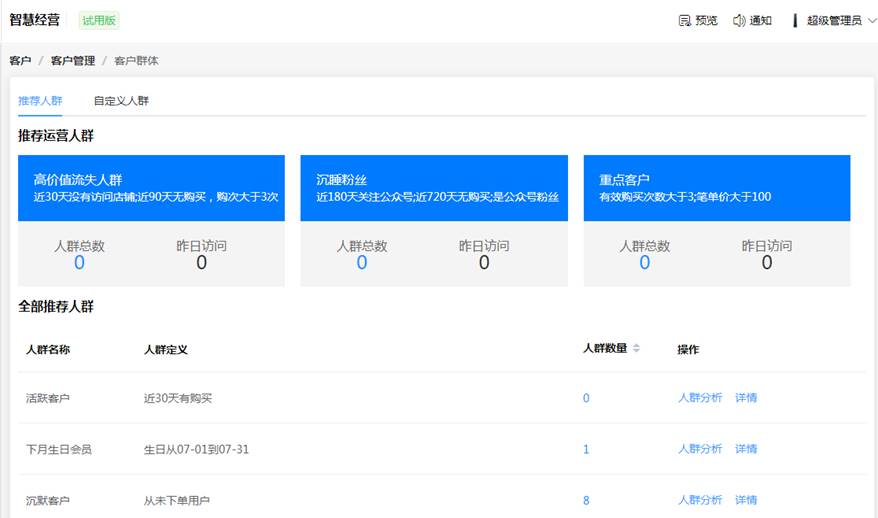Click 客户群体 in the breadcrumb

136,60
